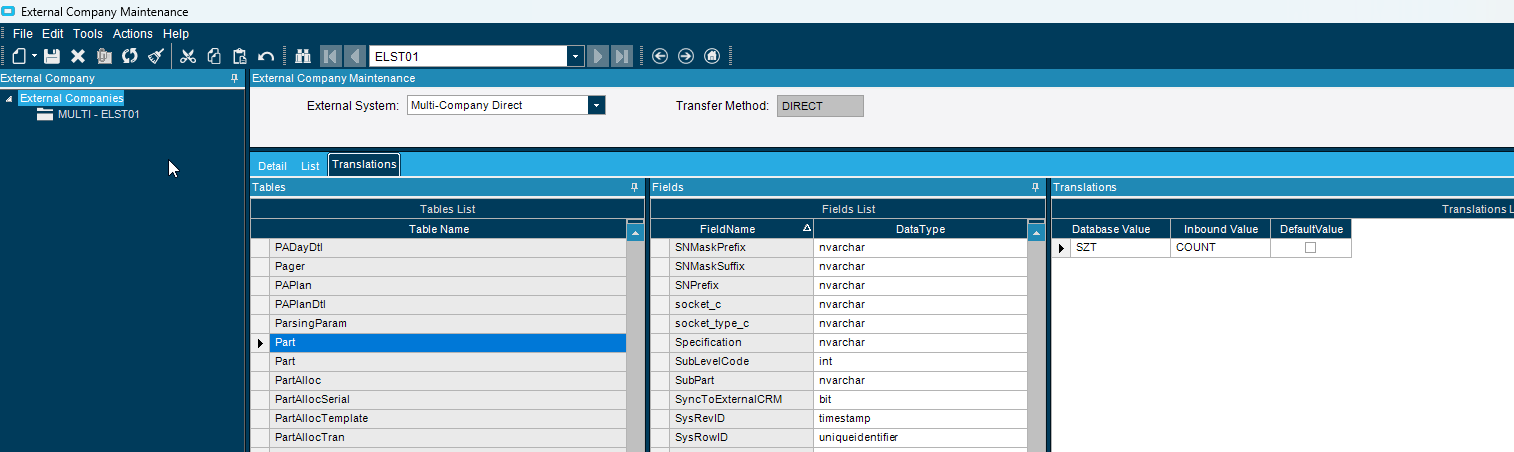
Task: Click the Save icon in toolbar
Action: point(52,56)
